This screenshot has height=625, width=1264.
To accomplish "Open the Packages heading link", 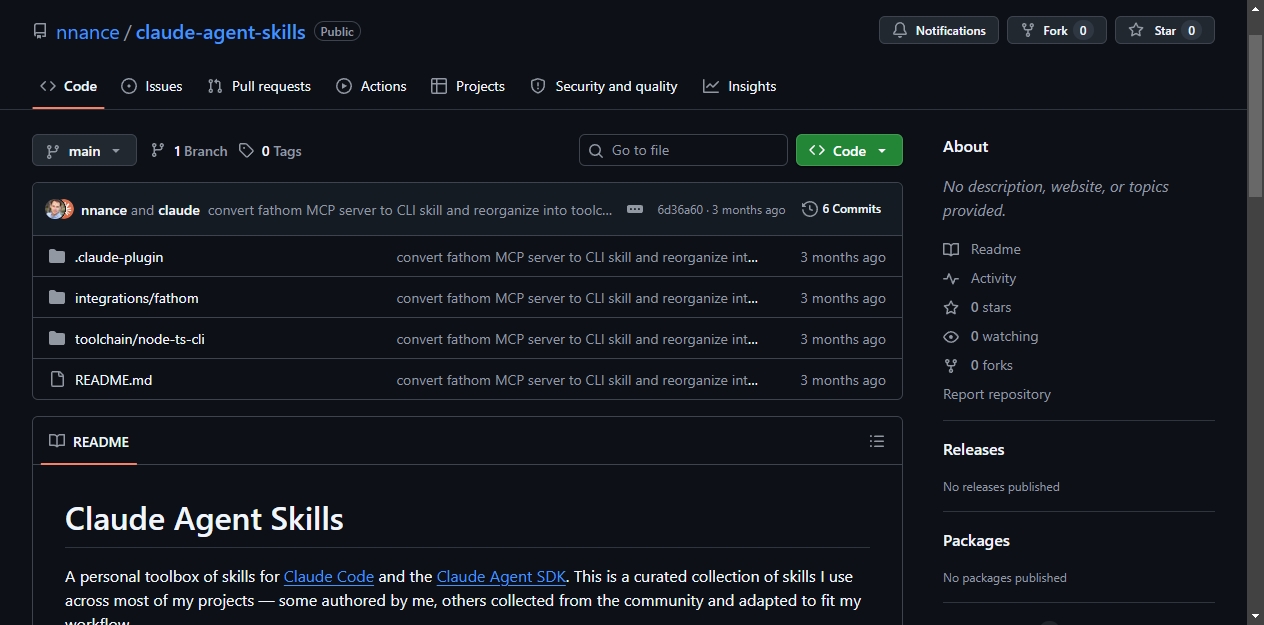I will (976, 541).
